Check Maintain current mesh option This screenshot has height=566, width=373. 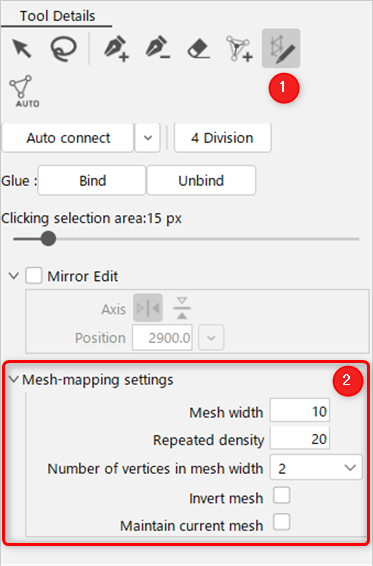click(x=282, y=522)
